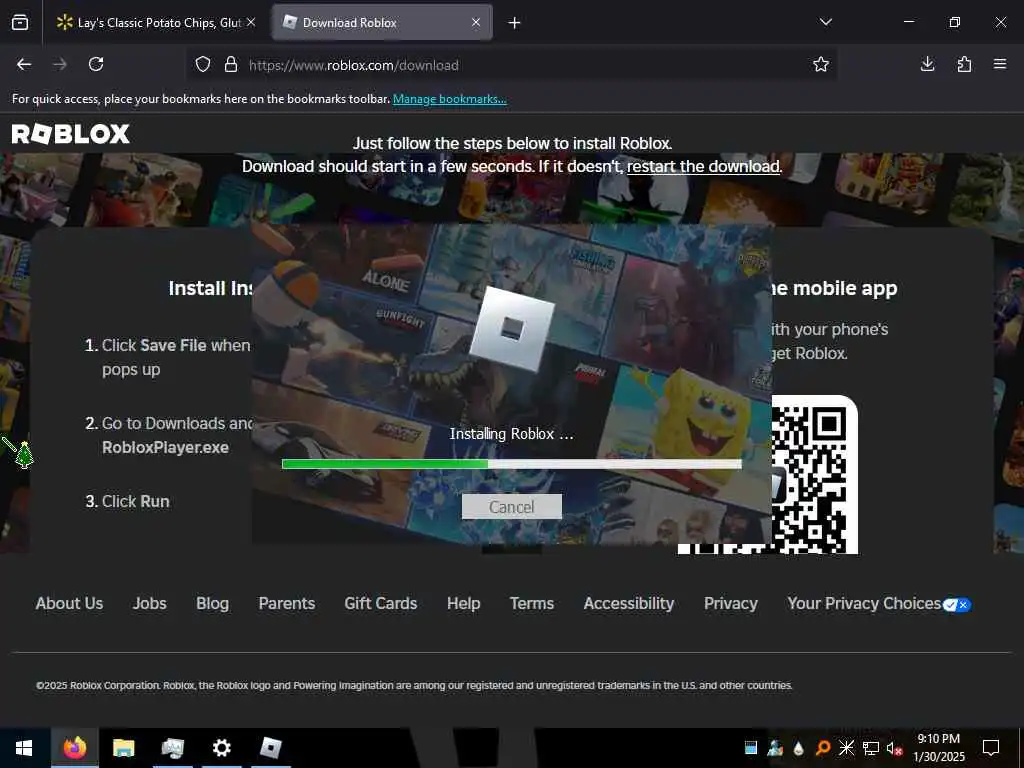Click the privacy choices toggle icon
Image resolution: width=1024 pixels, height=768 pixels.
coord(957,605)
